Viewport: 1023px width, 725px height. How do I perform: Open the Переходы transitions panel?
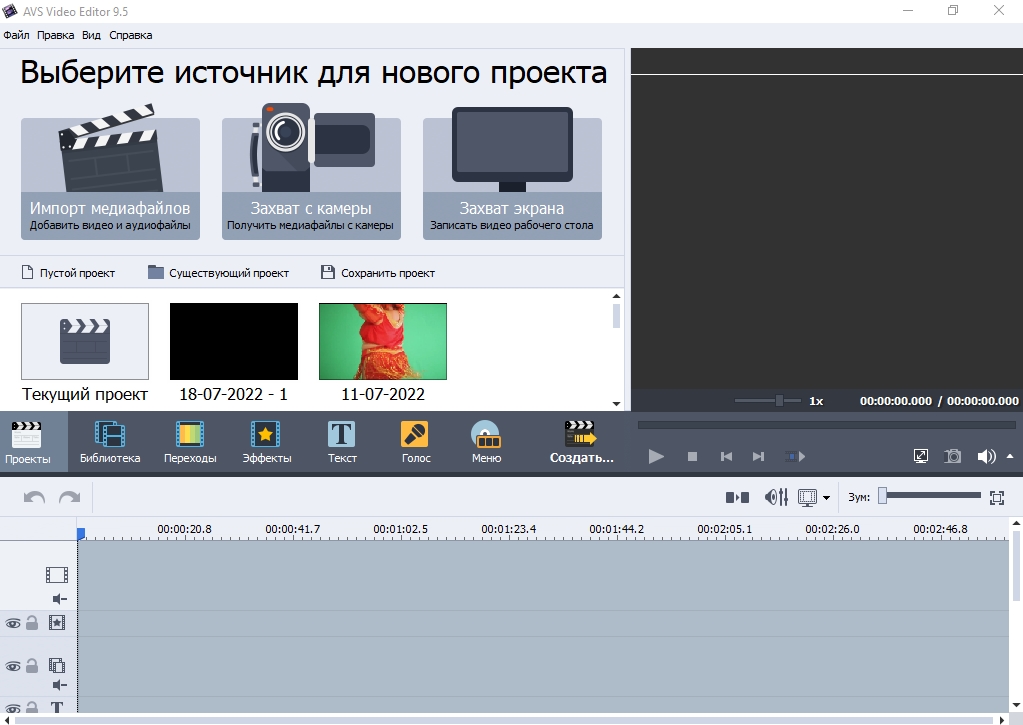(x=190, y=442)
